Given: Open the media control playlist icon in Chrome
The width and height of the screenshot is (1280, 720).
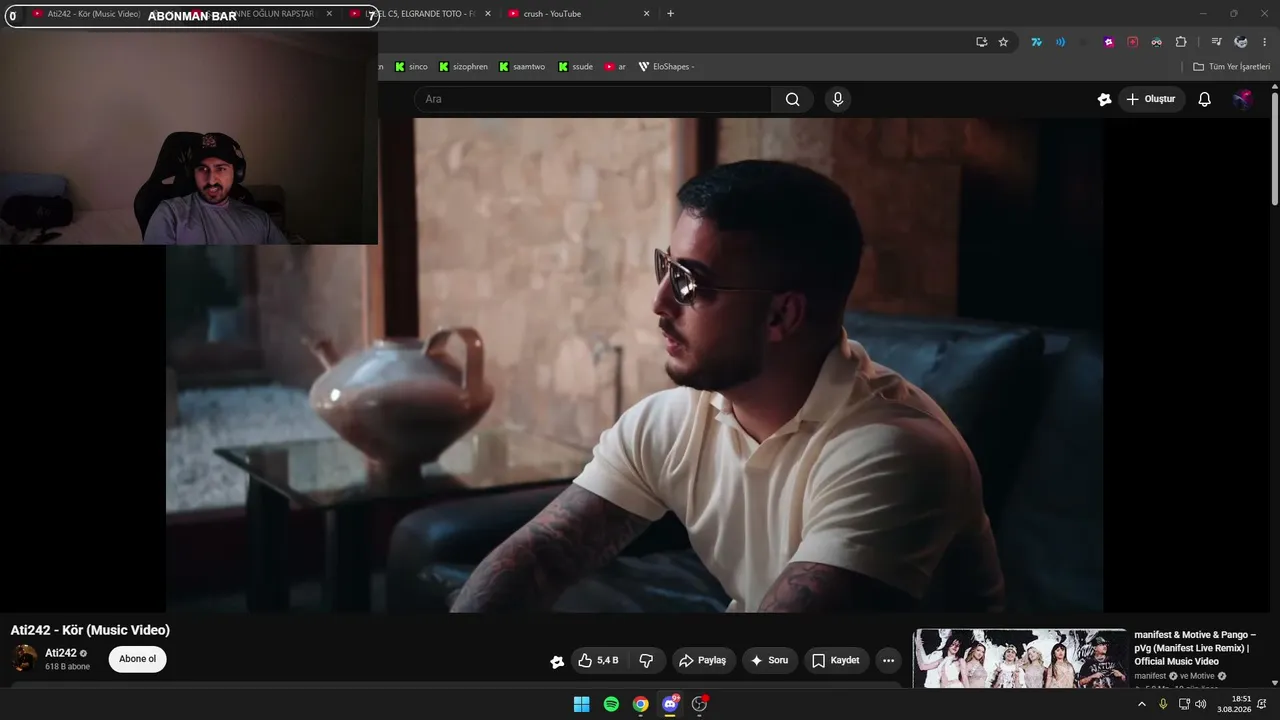Looking at the screenshot, I should (1216, 42).
